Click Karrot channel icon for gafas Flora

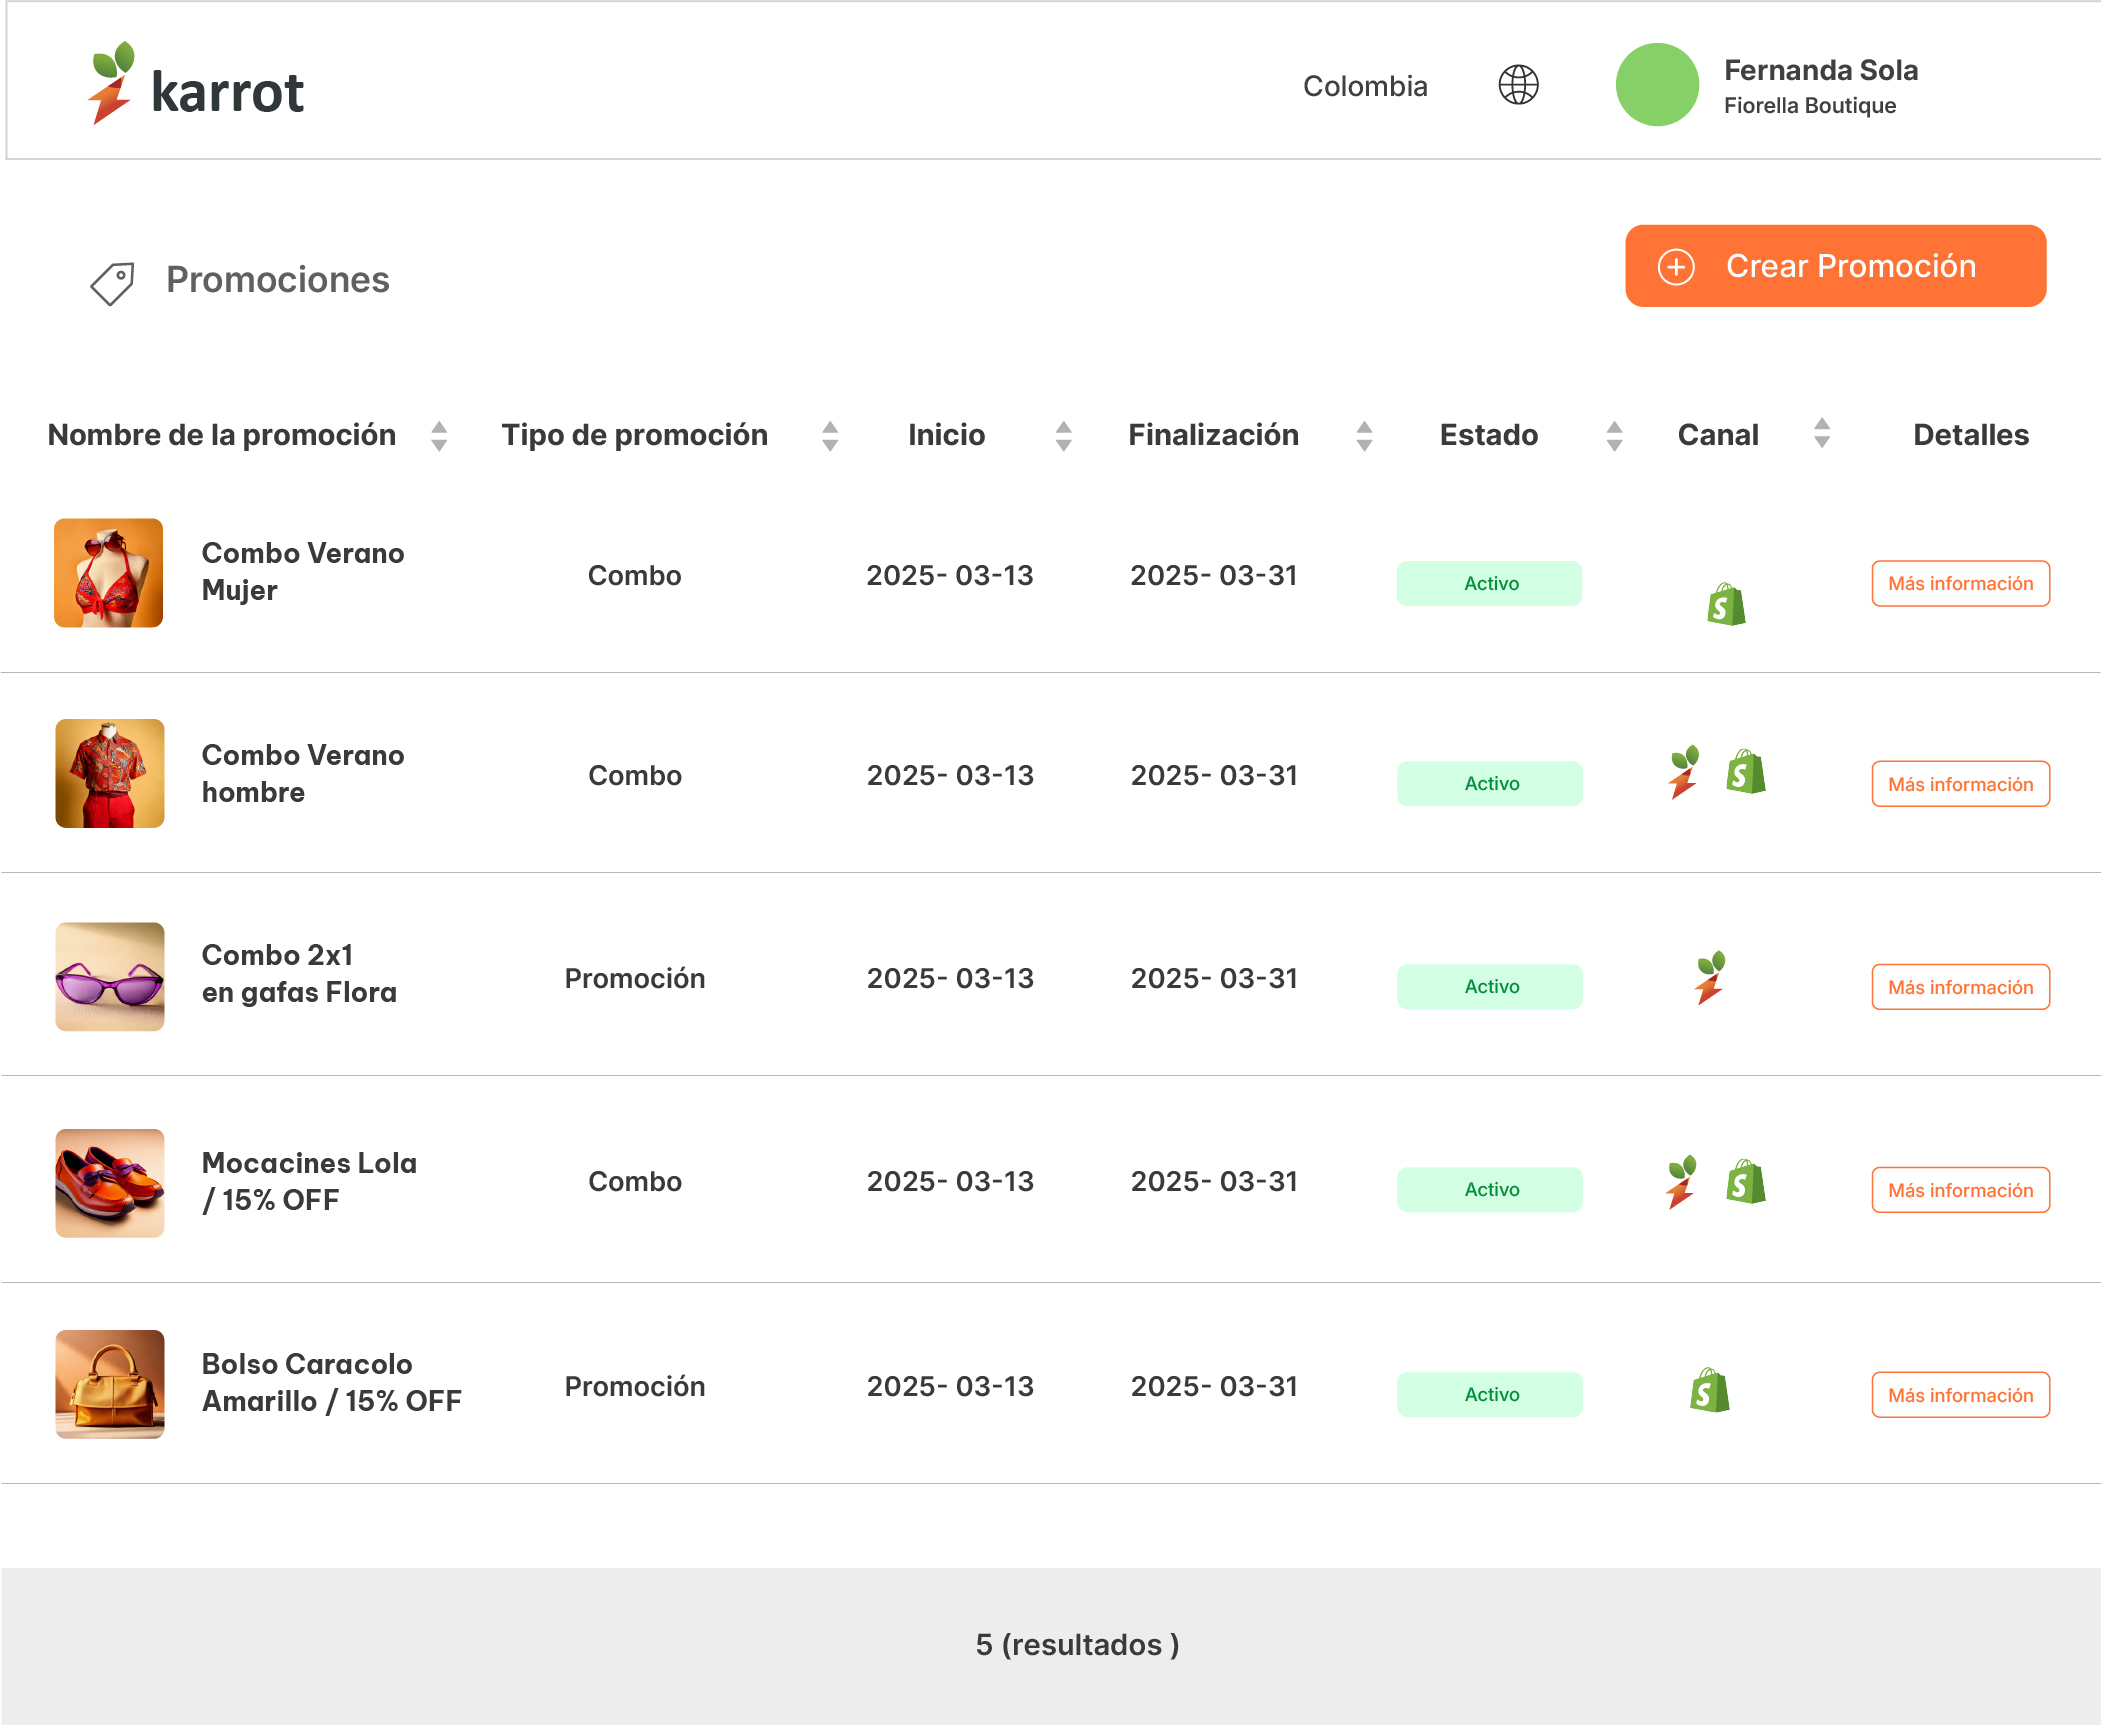coord(1711,978)
